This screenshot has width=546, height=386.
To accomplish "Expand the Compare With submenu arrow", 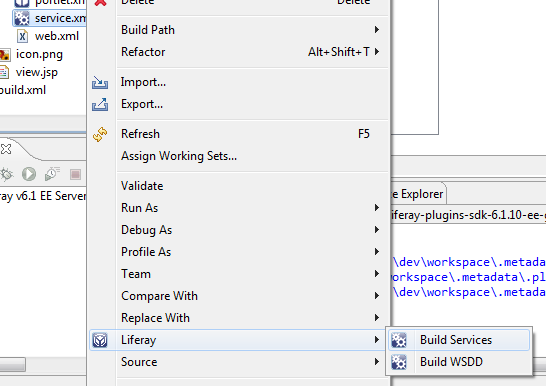I will pyautogui.click(x=376, y=296).
